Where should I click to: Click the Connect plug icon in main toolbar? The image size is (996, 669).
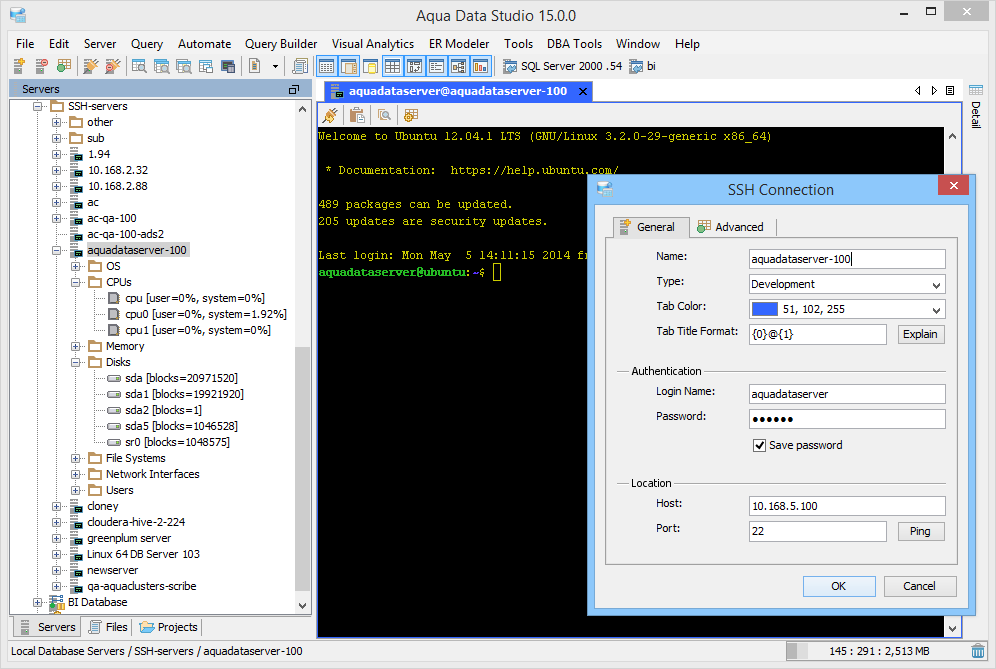pos(91,66)
